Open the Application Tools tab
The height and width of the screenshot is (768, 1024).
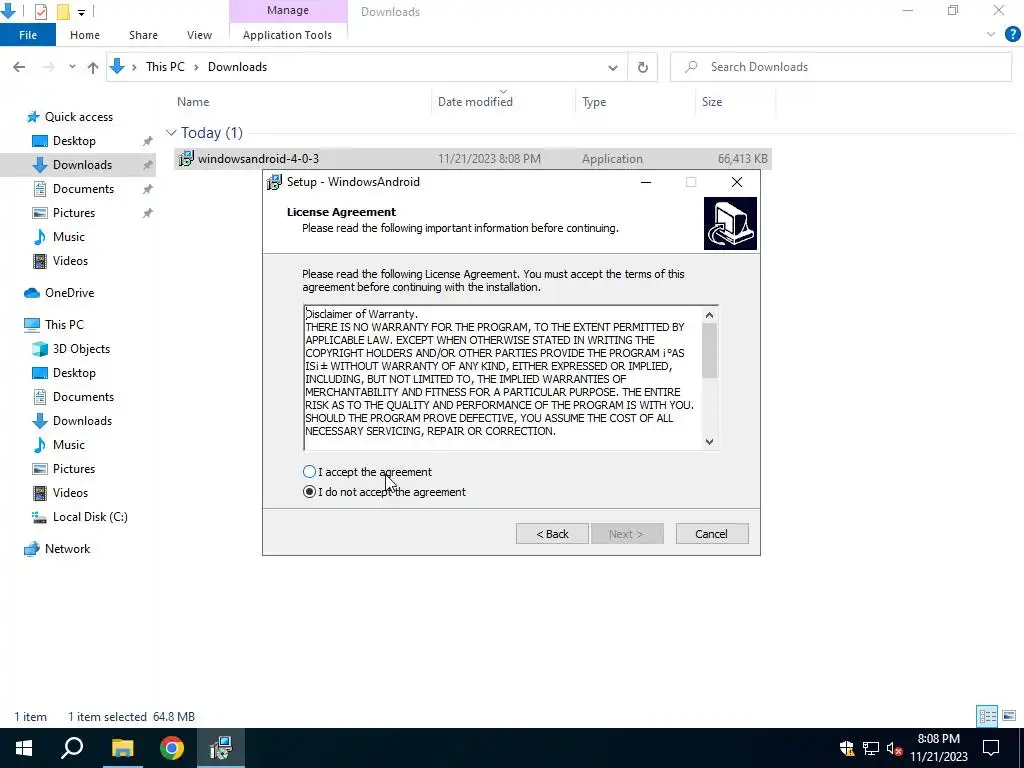[x=287, y=35]
